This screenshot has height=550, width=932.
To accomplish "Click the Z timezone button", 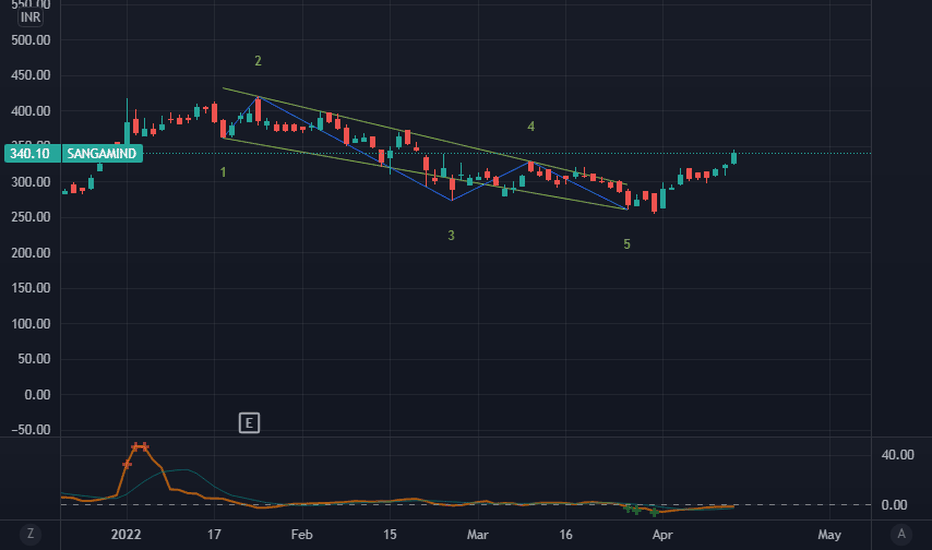I will click(x=30, y=534).
